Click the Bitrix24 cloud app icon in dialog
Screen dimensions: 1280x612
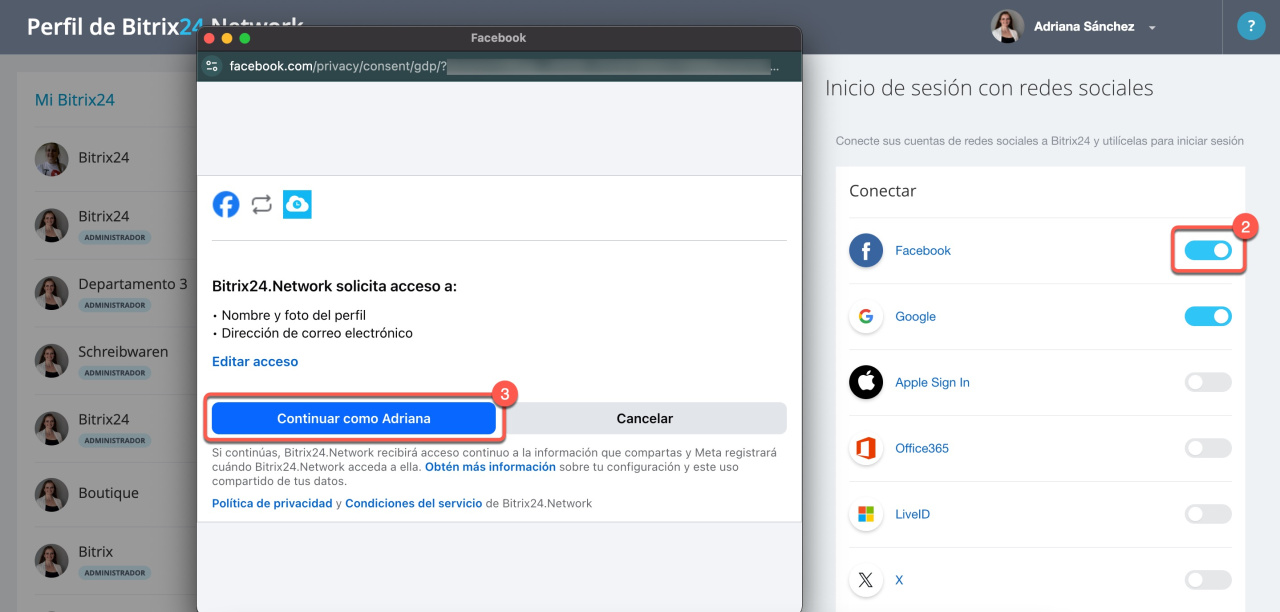click(x=297, y=204)
